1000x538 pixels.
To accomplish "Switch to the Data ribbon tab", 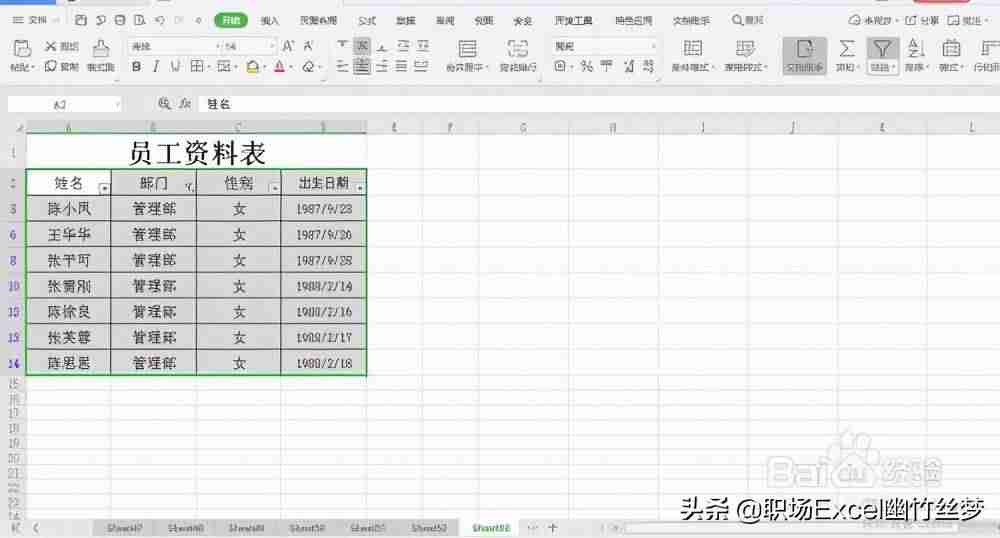I will coord(406,20).
